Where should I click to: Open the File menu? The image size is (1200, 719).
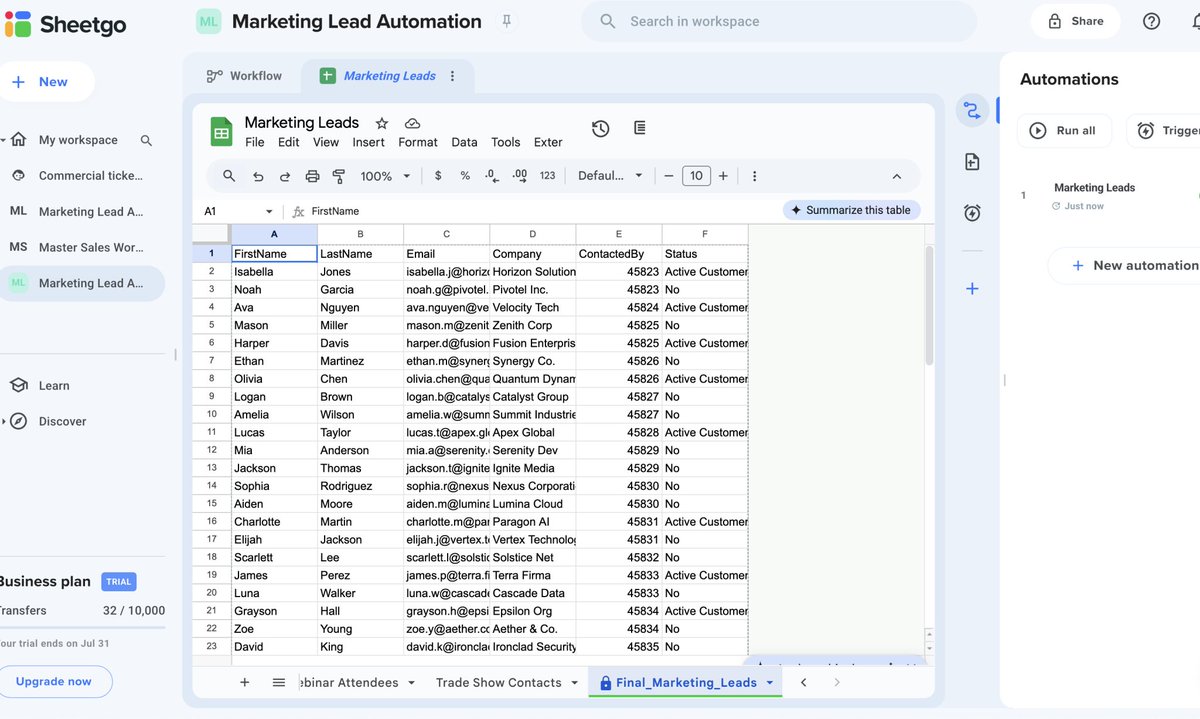click(255, 142)
